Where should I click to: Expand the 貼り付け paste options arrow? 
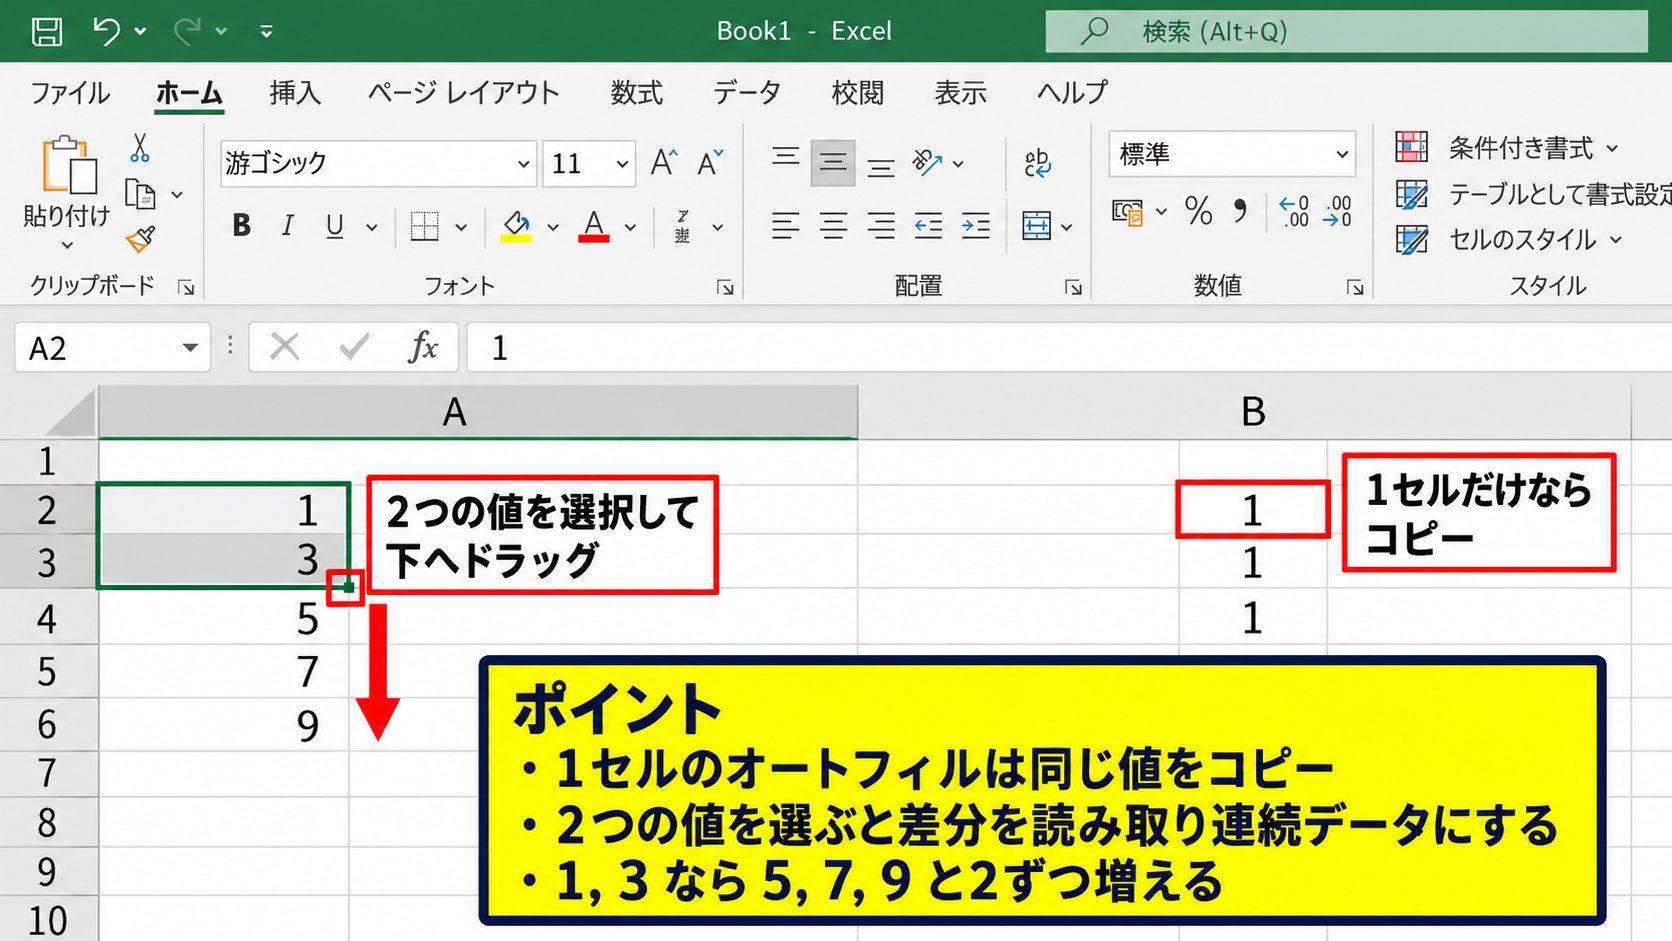[x=67, y=245]
